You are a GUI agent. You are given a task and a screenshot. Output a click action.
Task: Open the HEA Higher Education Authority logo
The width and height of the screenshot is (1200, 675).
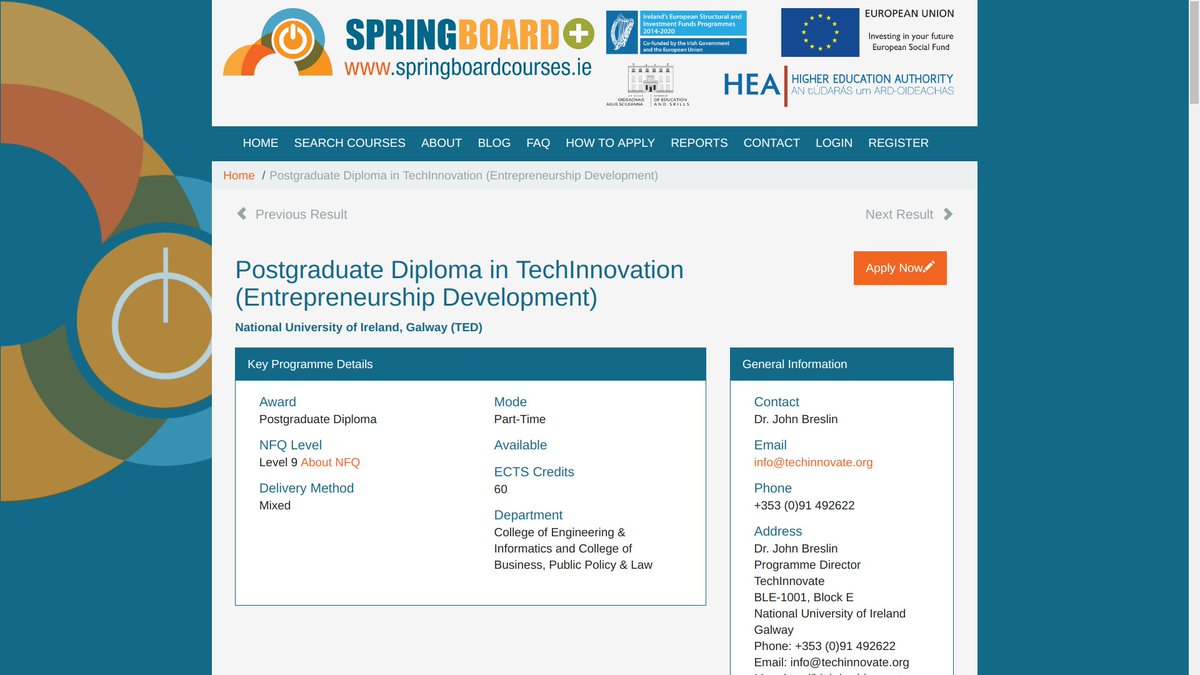[838, 85]
